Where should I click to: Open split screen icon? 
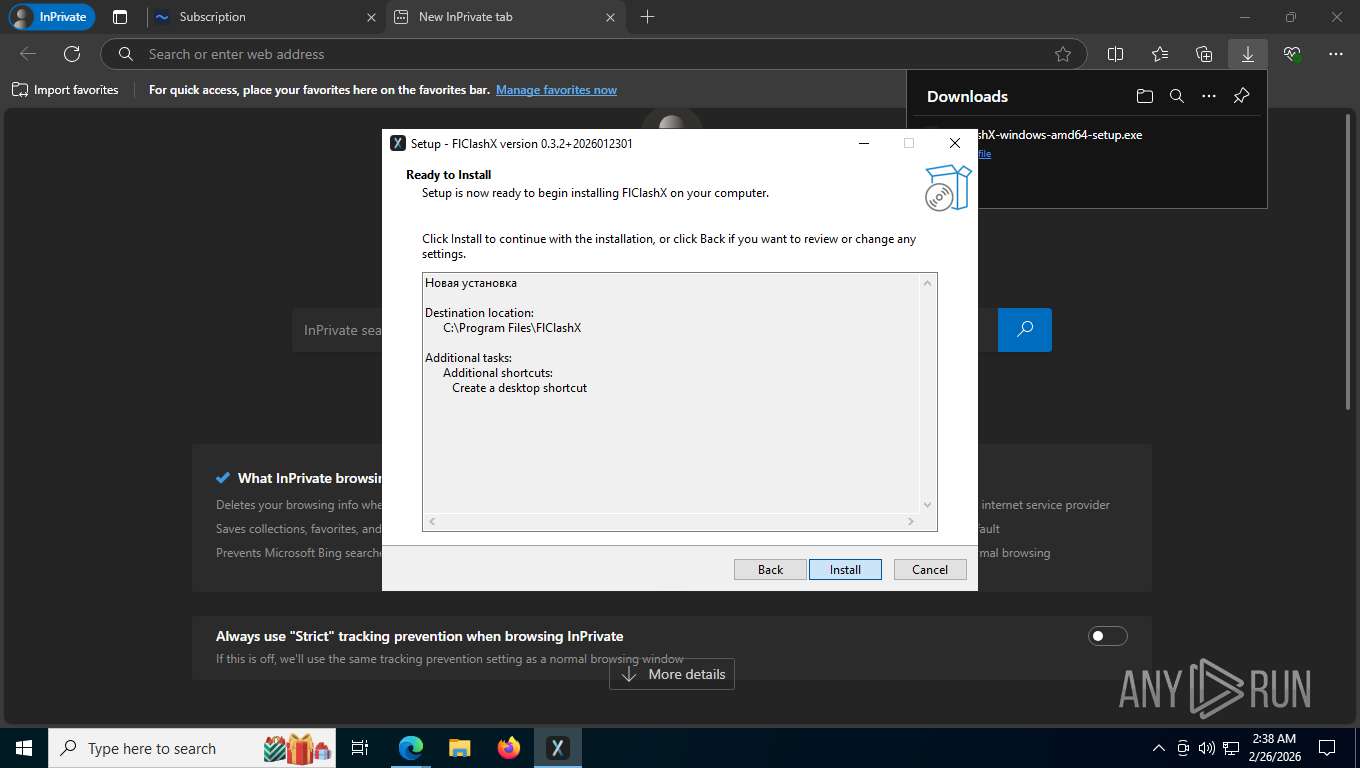(x=1116, y=54)
